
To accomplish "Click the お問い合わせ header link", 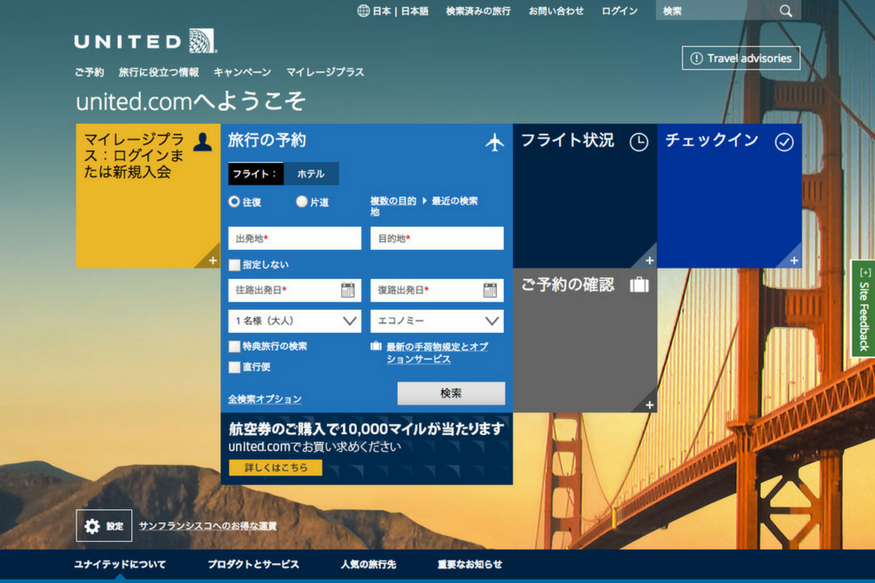I will (556, 11).
